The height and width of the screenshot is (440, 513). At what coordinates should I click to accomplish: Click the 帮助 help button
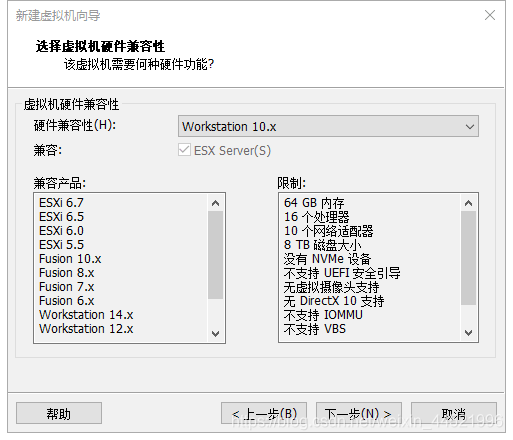(59, 413)
